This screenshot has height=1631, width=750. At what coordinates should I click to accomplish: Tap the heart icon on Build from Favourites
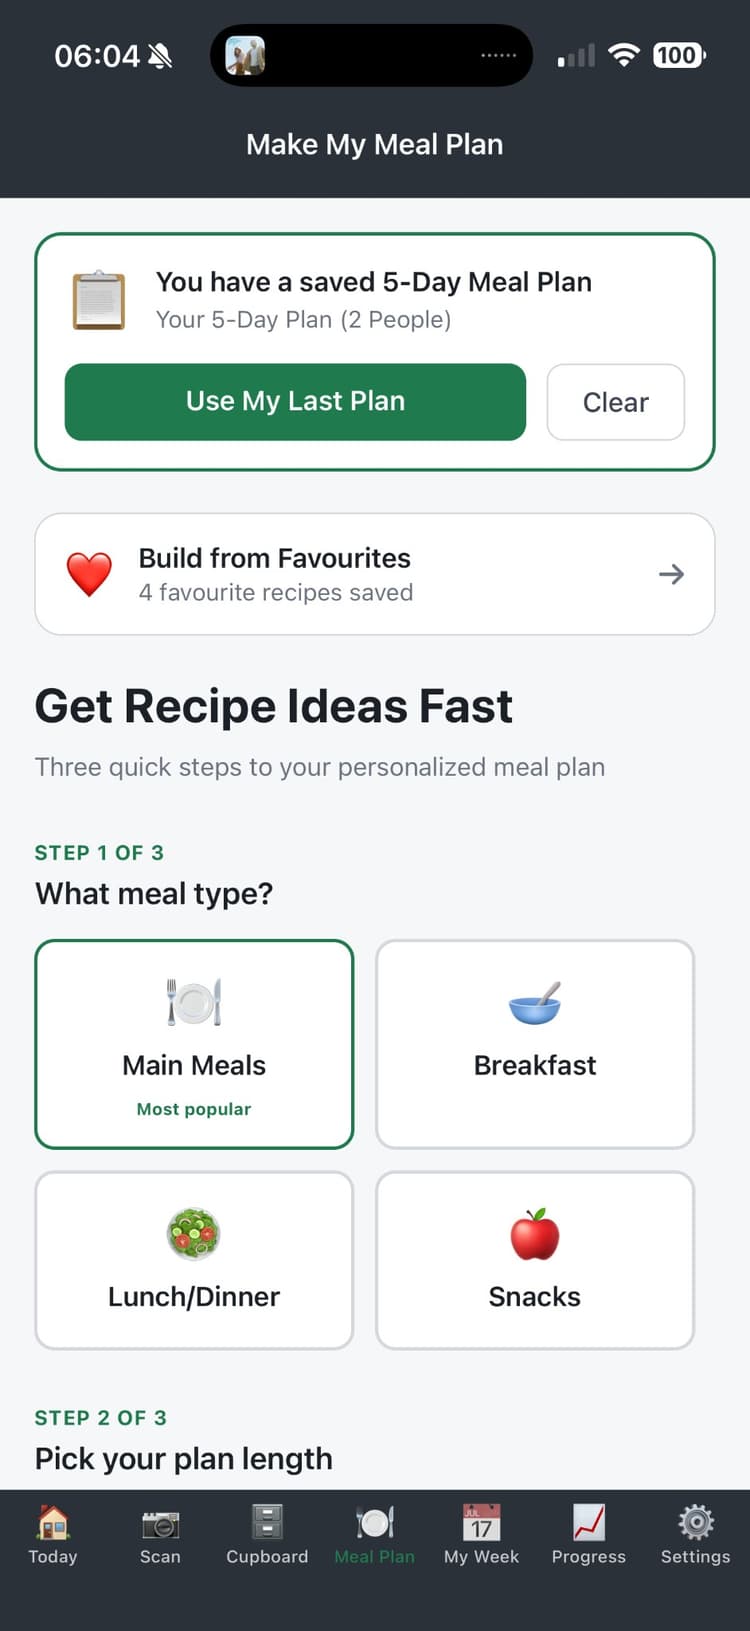[x=90, y=572]
